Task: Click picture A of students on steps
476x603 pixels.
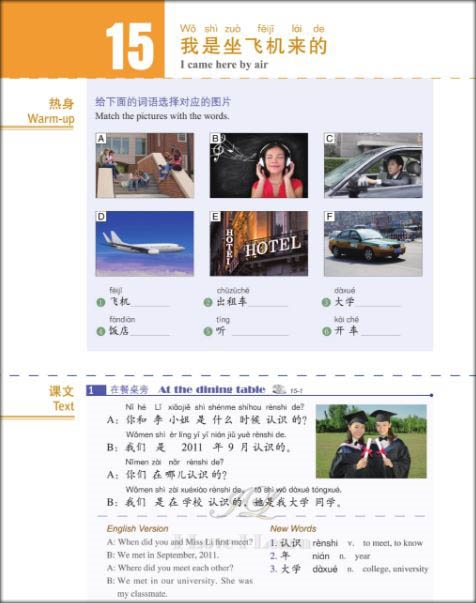Action: click(x=145, y=165)
